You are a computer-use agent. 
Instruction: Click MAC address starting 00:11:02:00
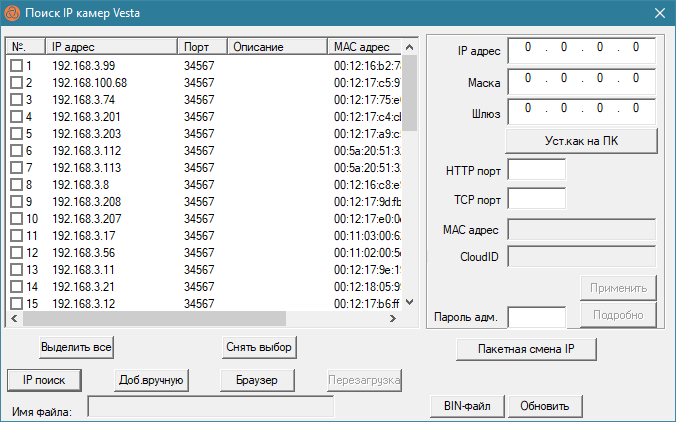pos(367,253)
